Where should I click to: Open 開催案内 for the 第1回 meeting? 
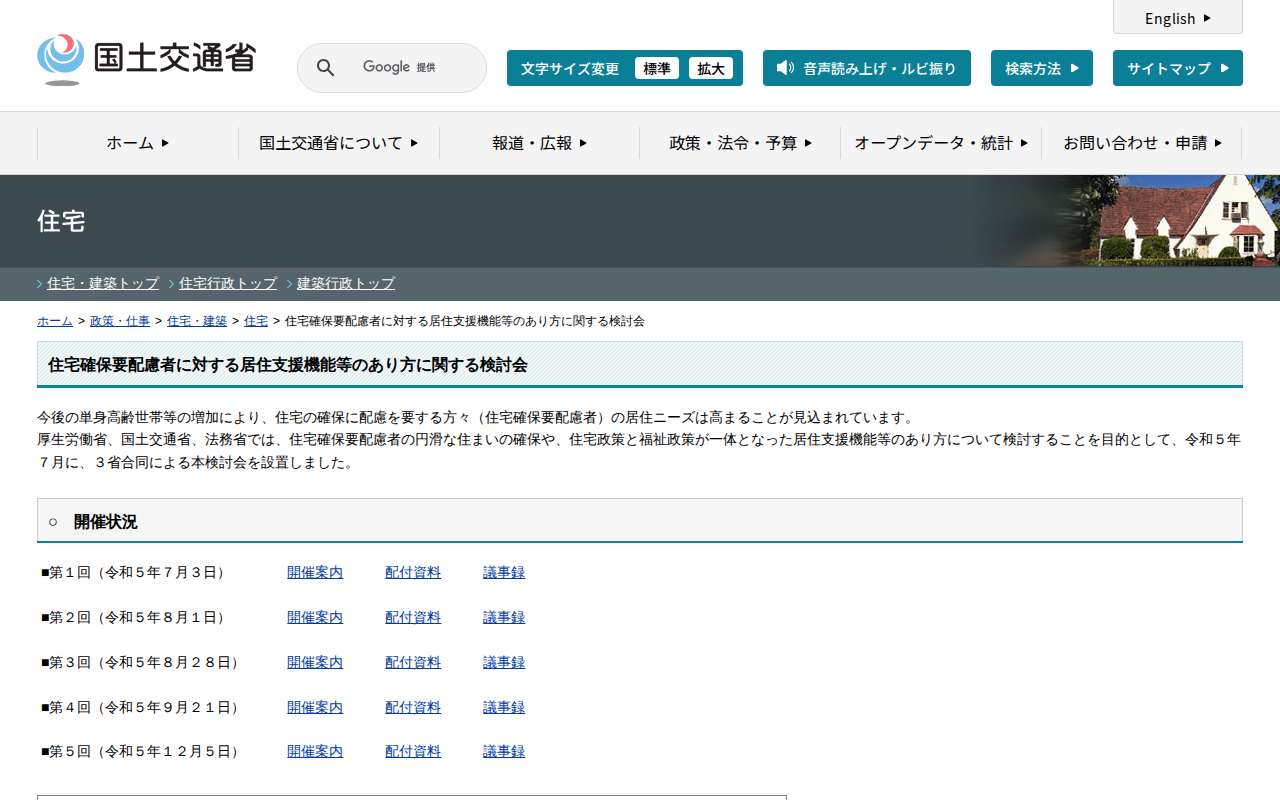(x=314, y=573)
